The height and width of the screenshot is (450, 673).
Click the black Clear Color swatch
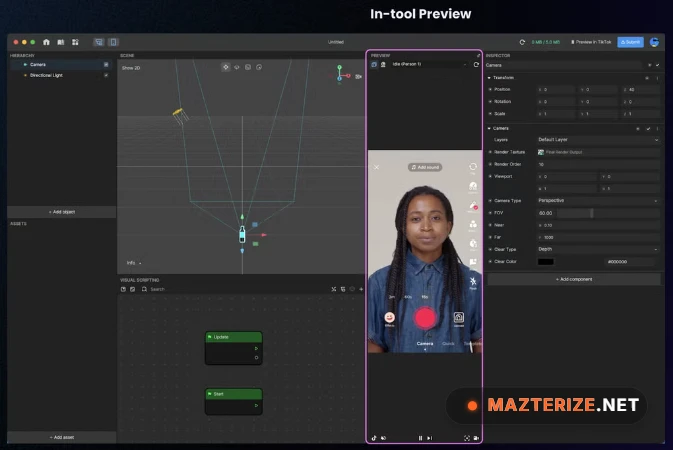click(545, 261)
